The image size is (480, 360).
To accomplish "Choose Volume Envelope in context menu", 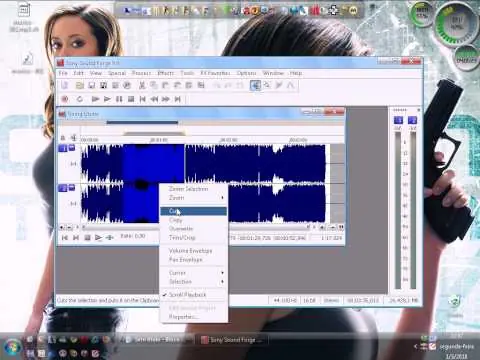I will (193, 251).
